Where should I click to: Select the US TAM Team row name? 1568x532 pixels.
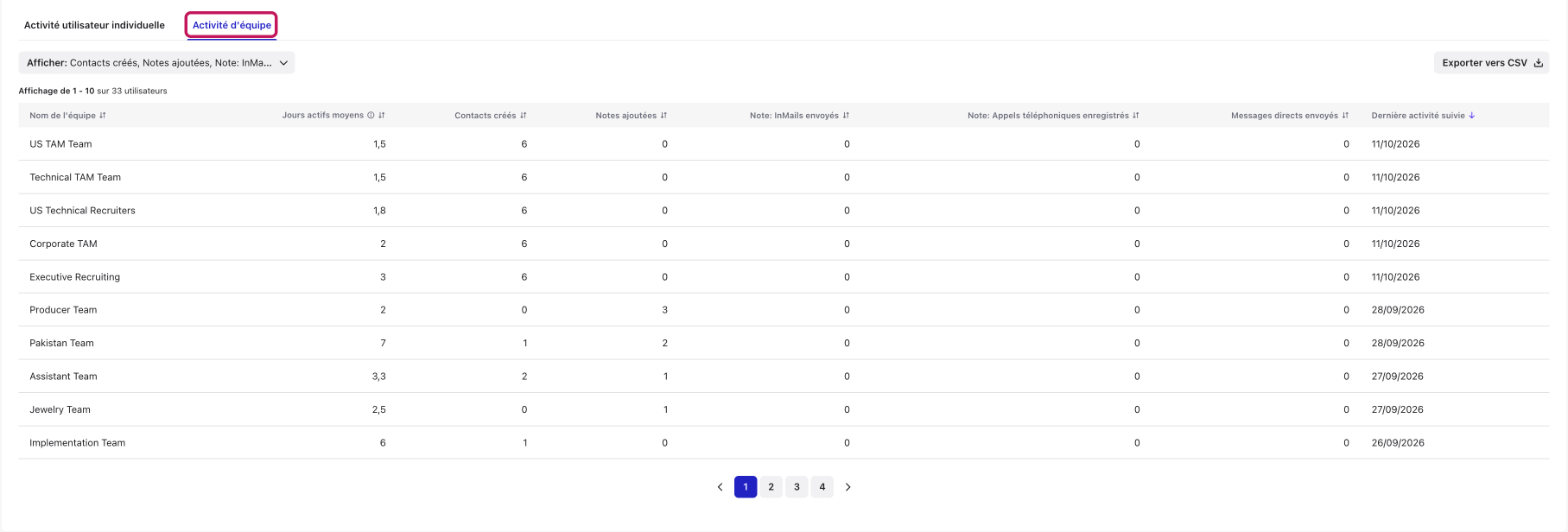[x=61, y=144]
